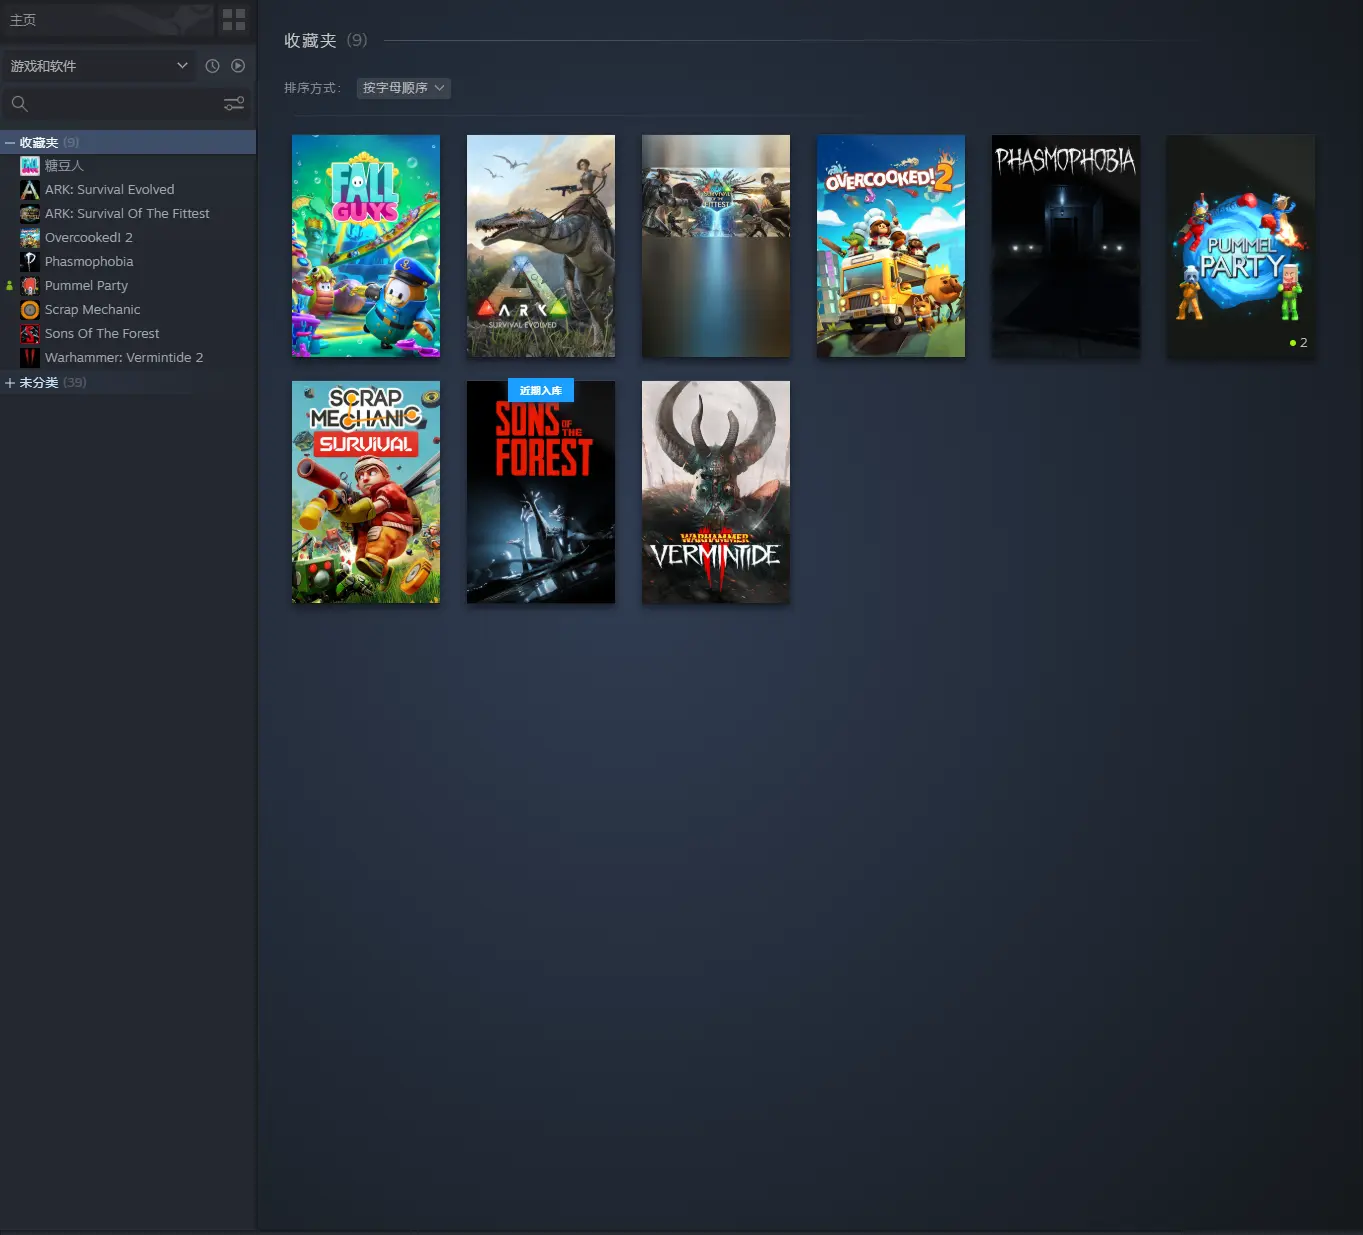Open the Scrap Mechanic Survival cover
This screenshot has width=1363, height=1235.
366,492
